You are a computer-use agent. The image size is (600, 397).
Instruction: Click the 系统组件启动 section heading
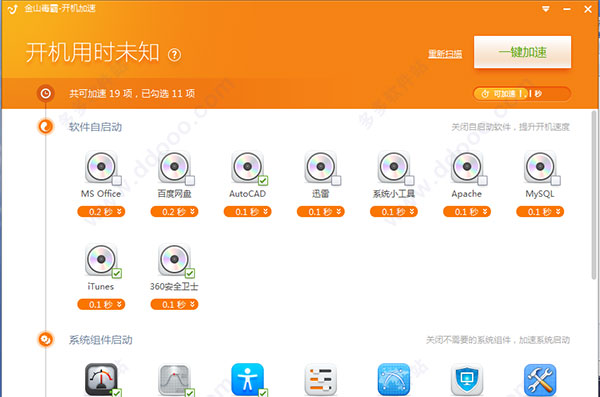coord(101,340)
